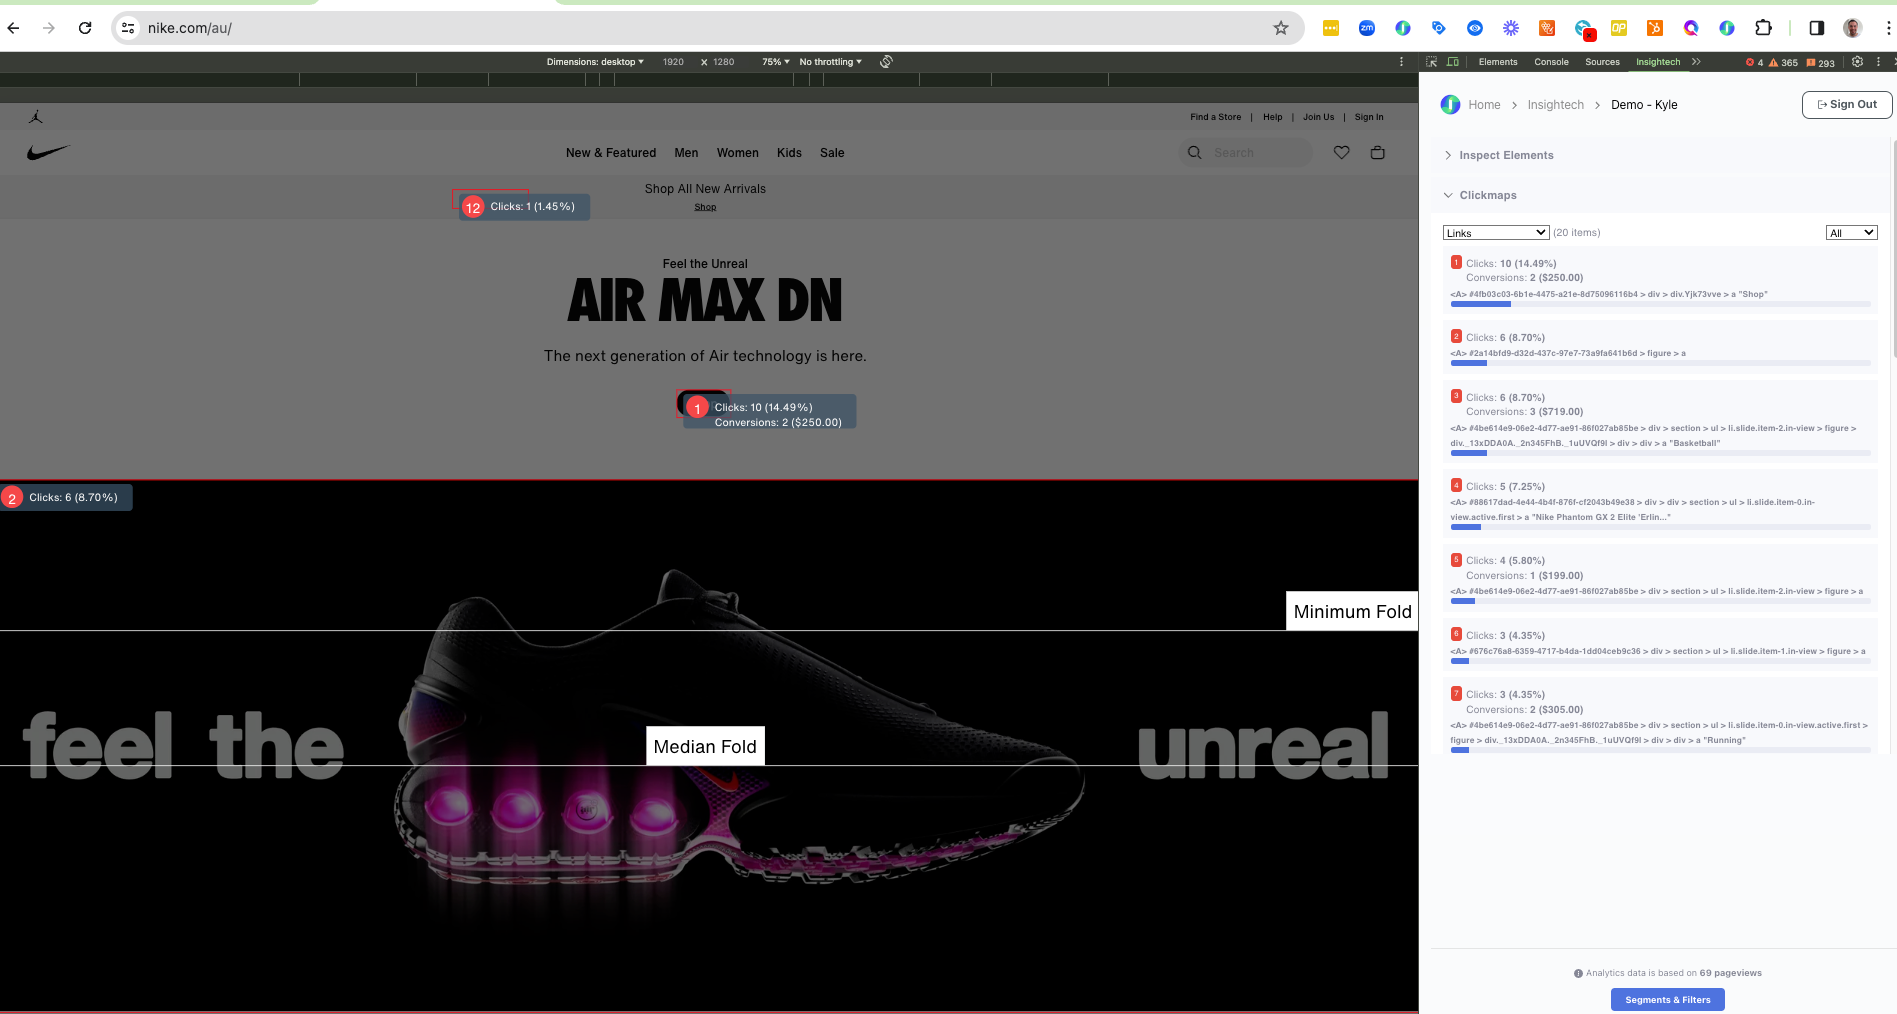Open the Nike favourites heart icon
This screenshot has height=1014, width=1897.
pos(1341,153)
